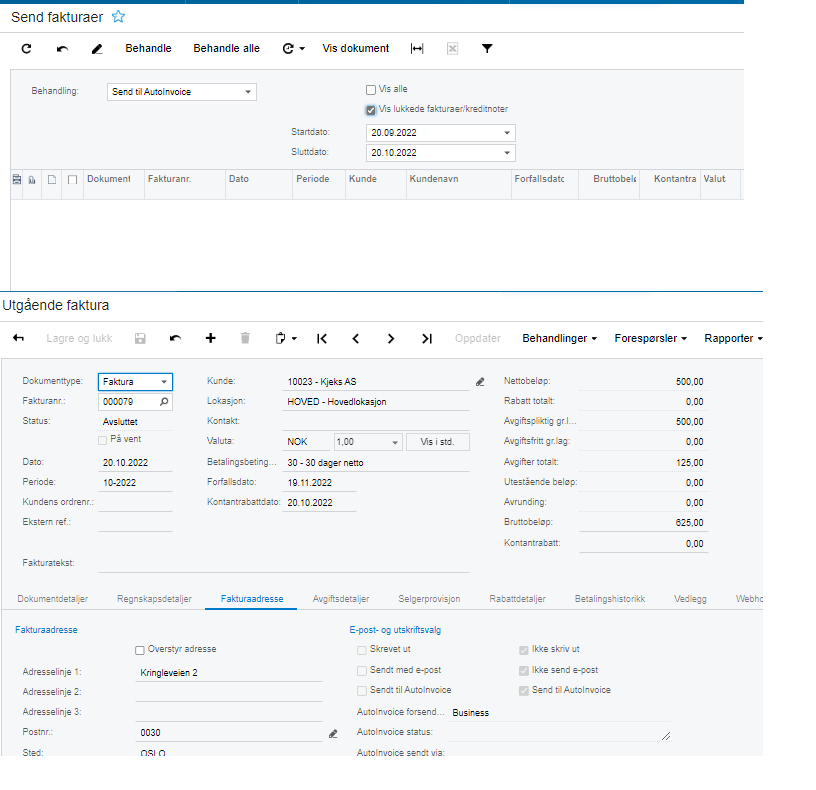The image size is (816, 790).
Task: Open the Startdato date picker
Action: [507, 133]
